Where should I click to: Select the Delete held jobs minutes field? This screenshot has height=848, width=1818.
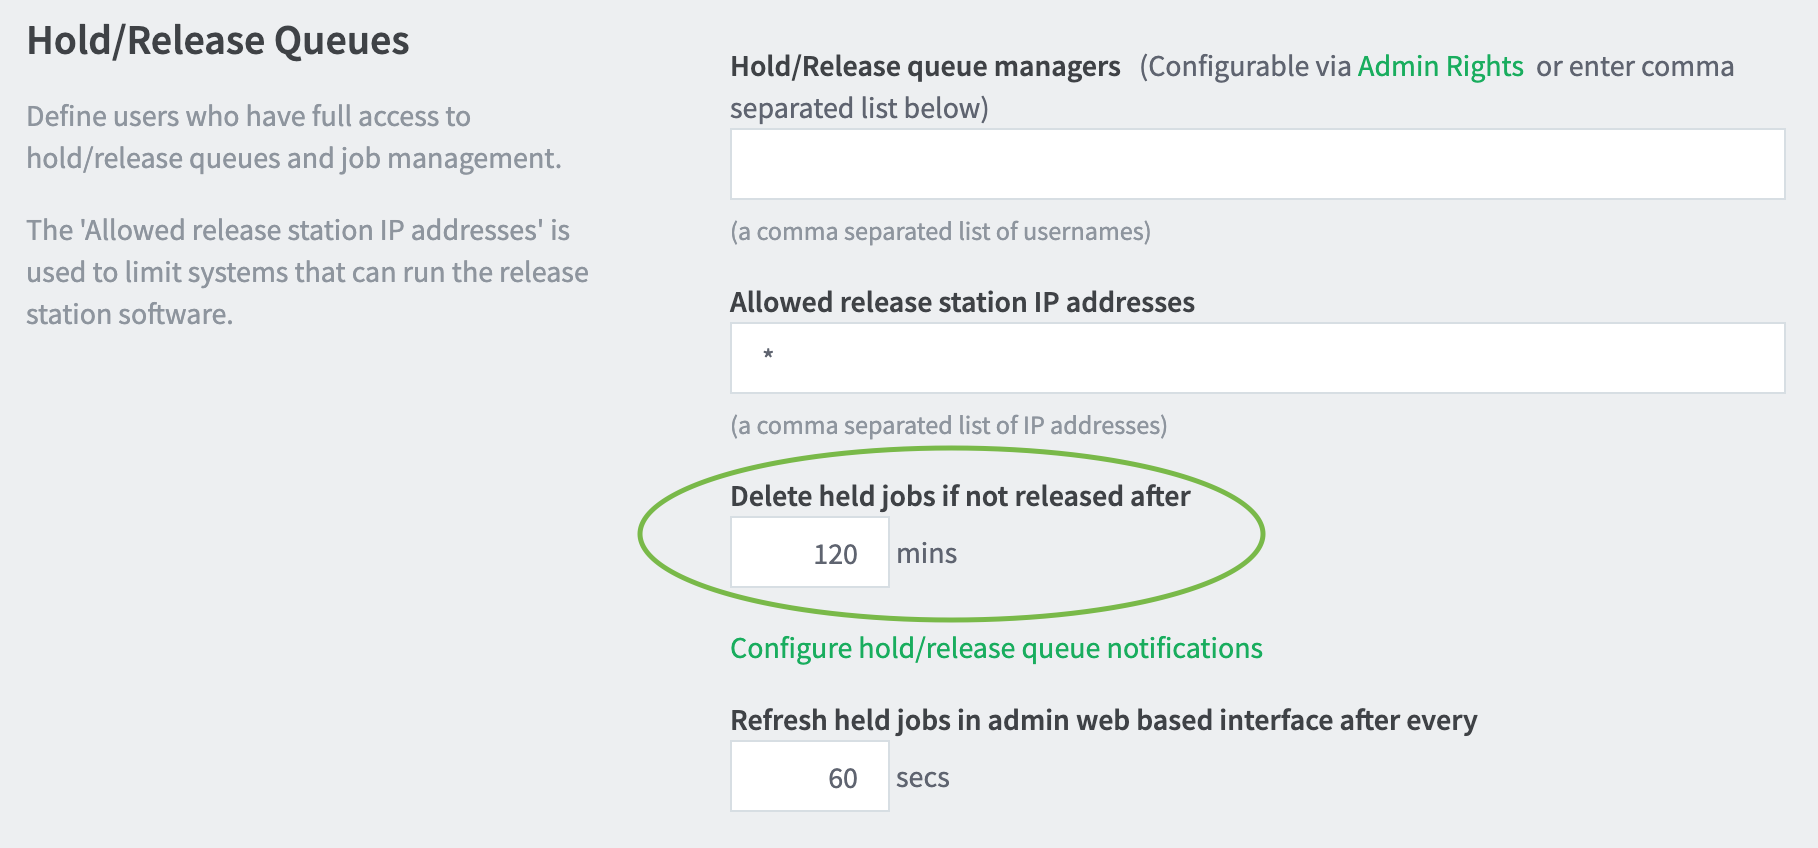tap(809, 552)
